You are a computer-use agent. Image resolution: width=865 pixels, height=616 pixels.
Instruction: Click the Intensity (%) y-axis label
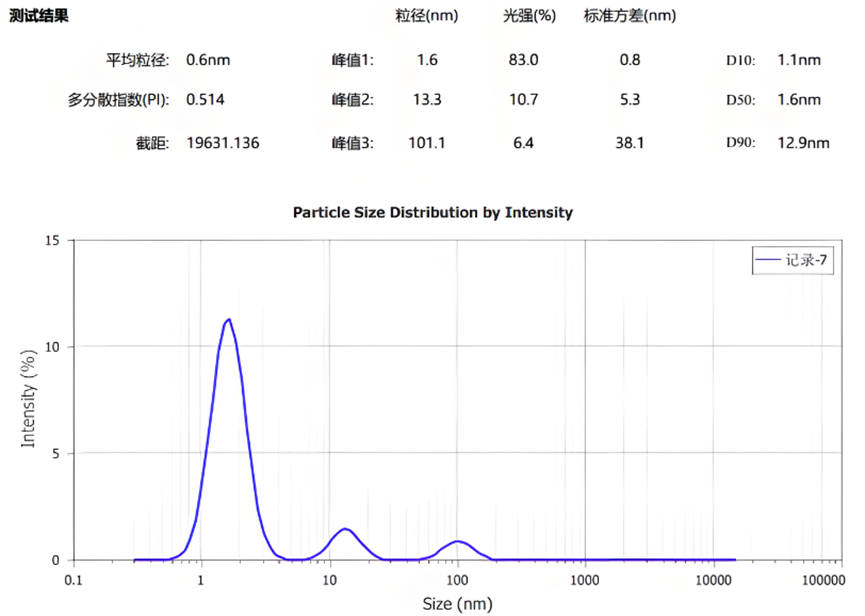(x=29, y=399)
